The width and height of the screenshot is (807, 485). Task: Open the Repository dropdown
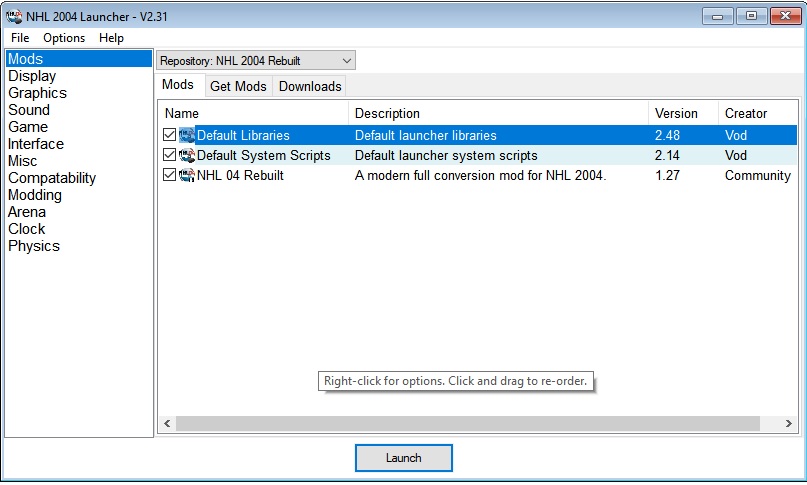pos(256,61)
